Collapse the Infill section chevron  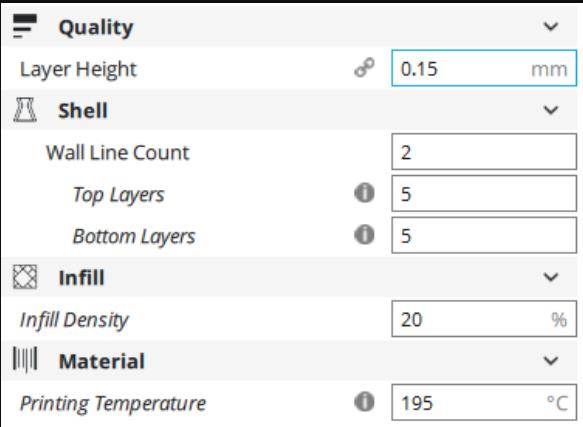[551, 277]
